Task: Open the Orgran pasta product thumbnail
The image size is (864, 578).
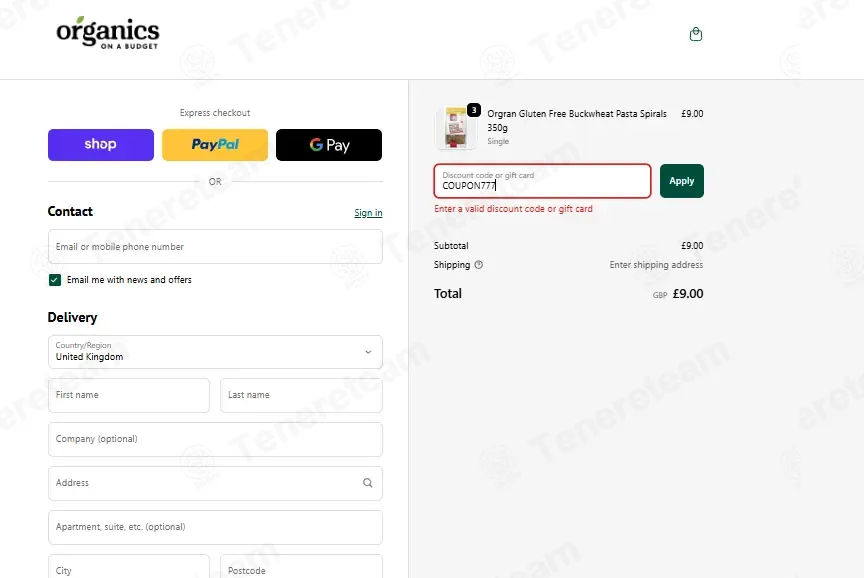Action: click(456, 128)
